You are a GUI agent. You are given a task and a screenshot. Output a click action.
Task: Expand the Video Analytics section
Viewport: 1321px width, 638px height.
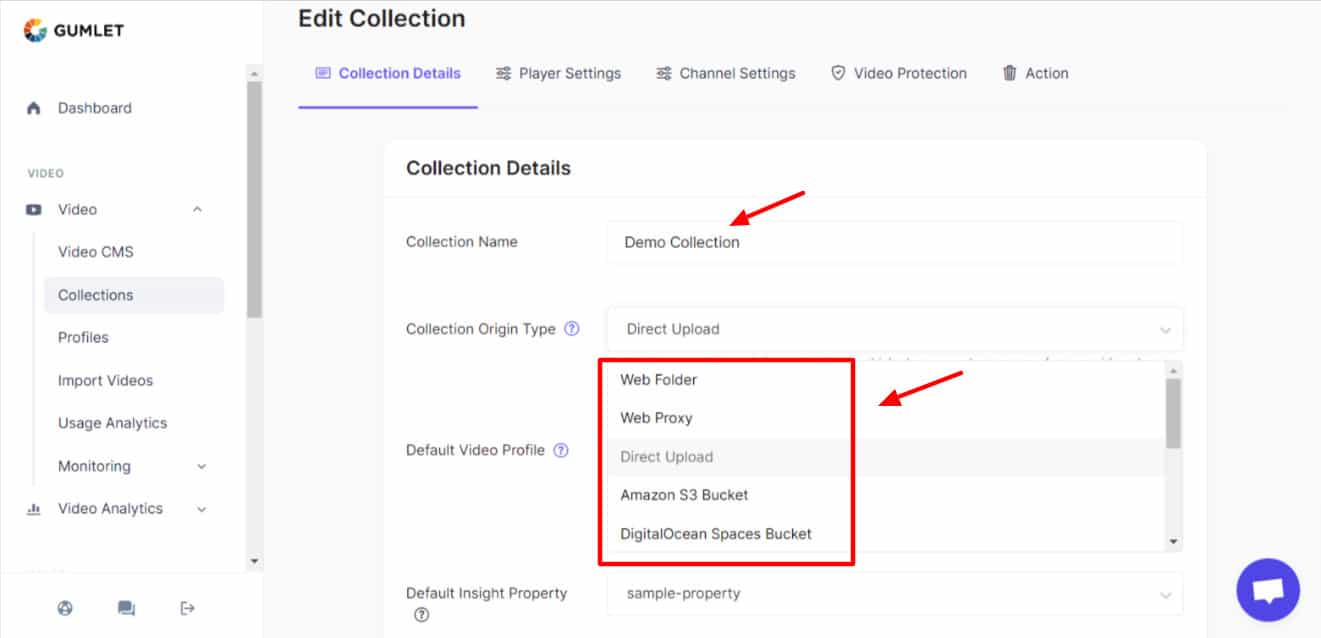(201, 509)
